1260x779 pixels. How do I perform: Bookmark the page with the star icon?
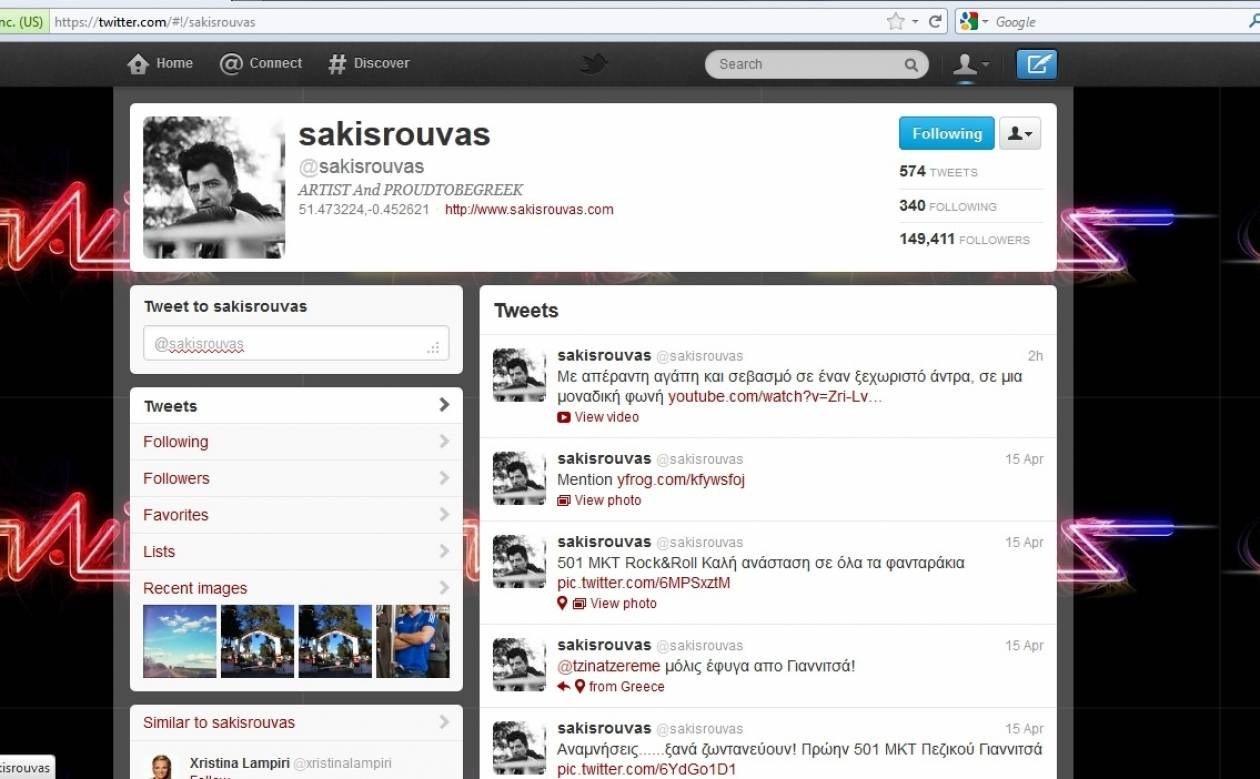point(895,21)
